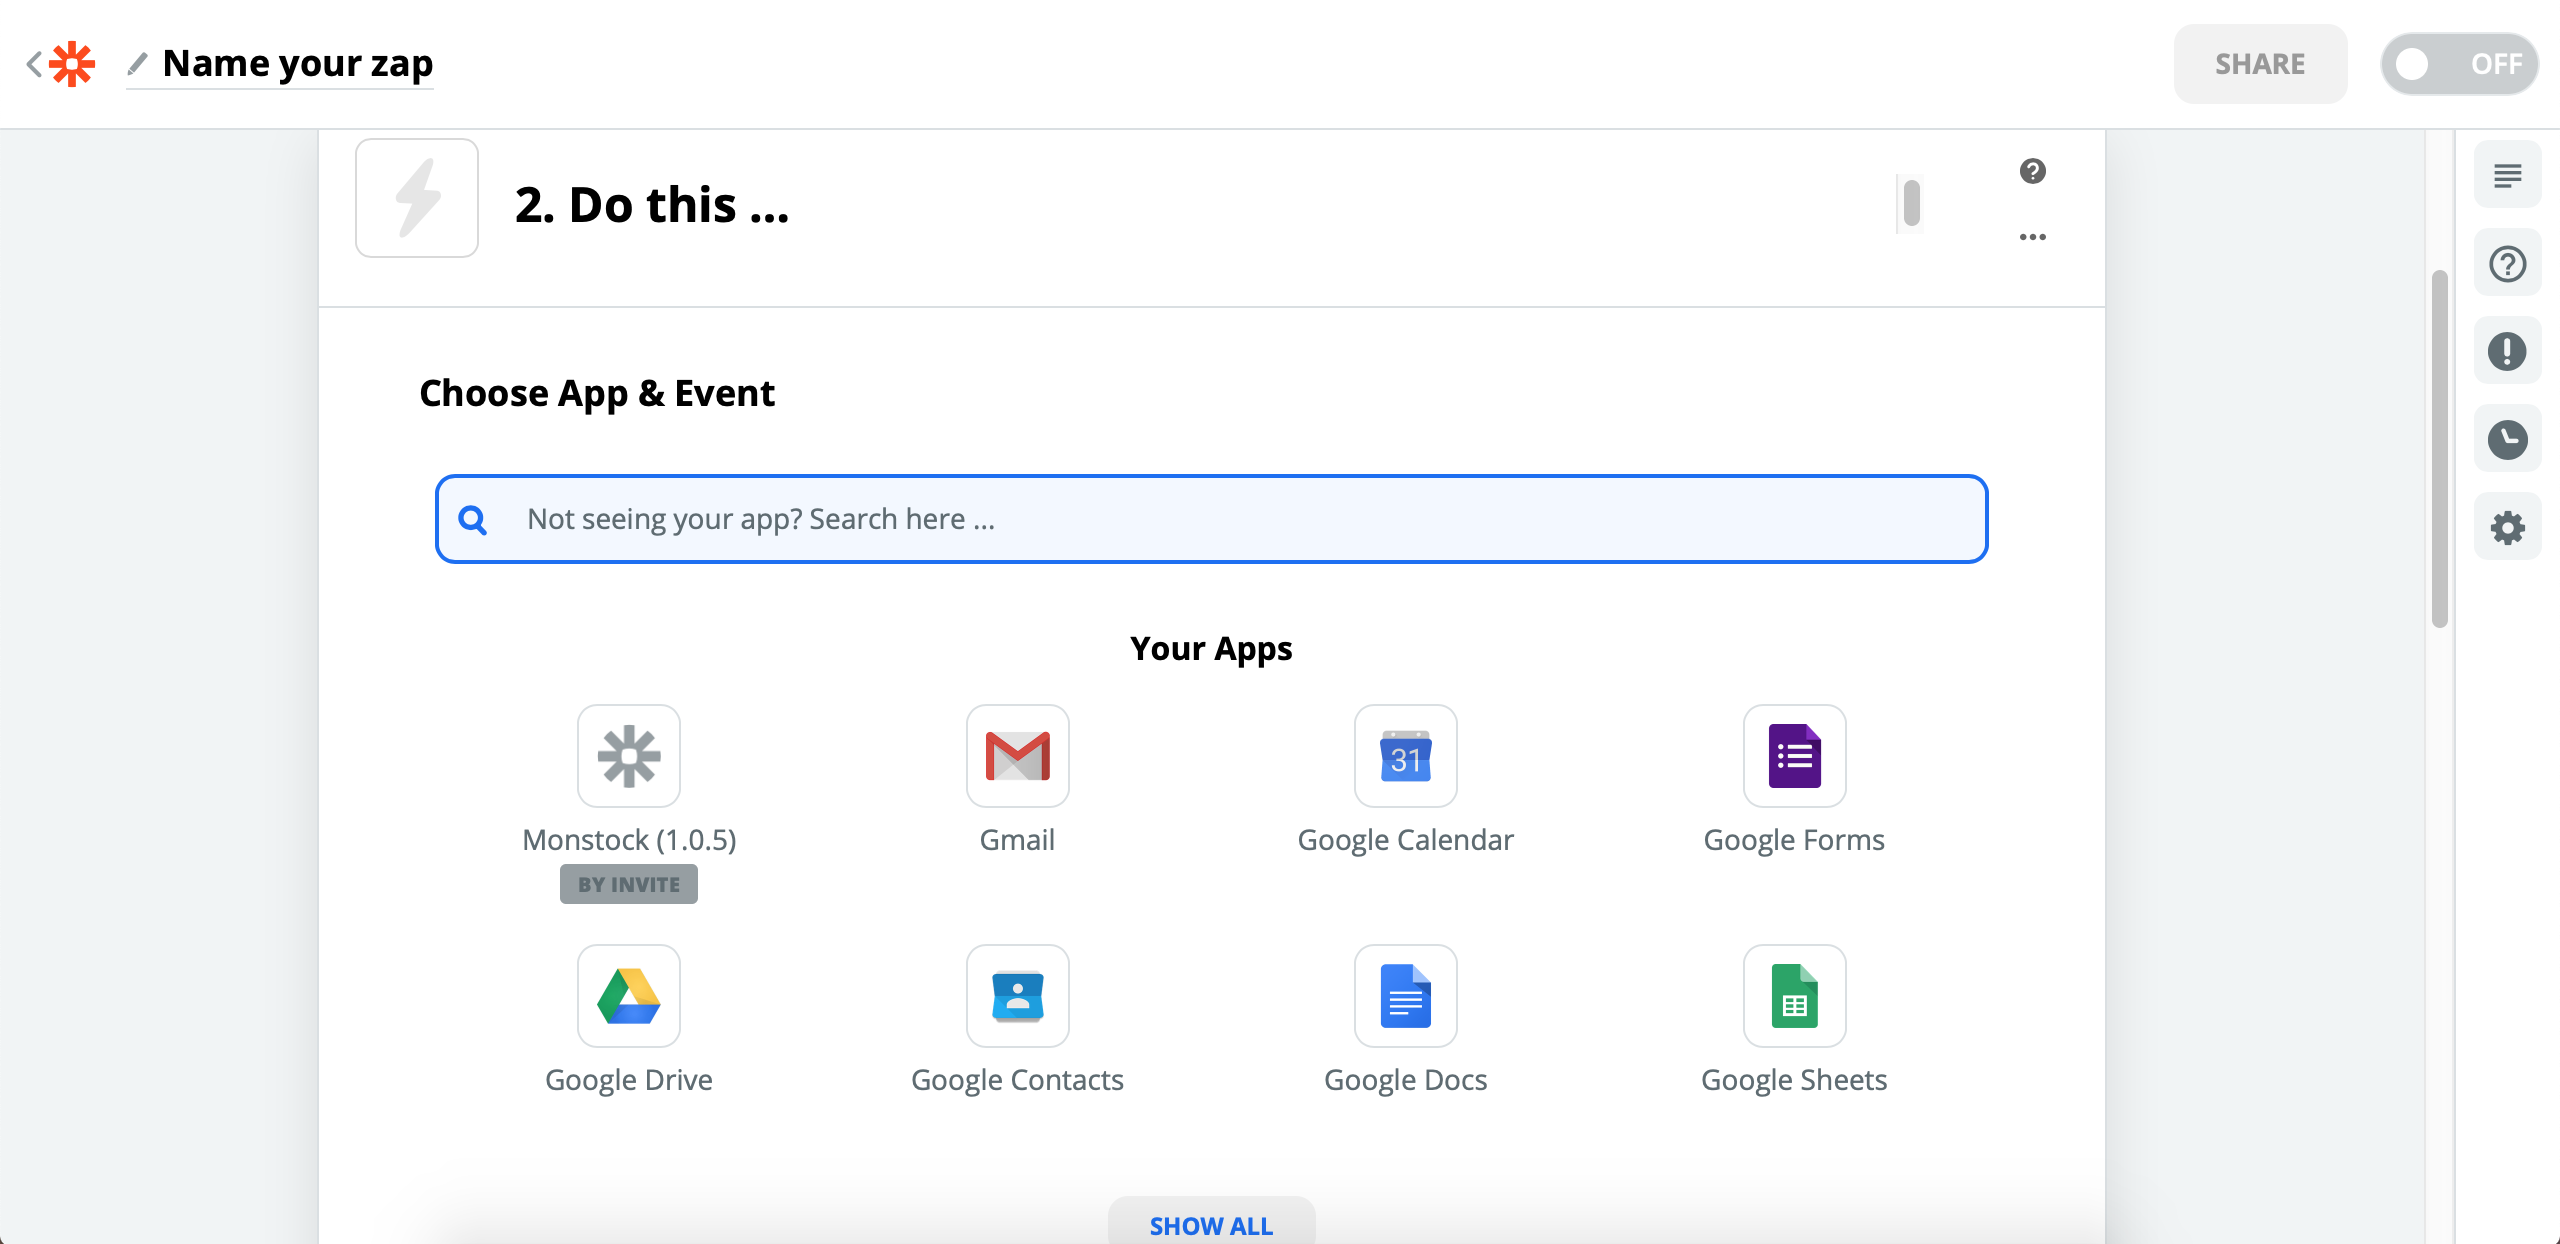Click the 'Google Calendar' label text

click(x=1406, y=840)
